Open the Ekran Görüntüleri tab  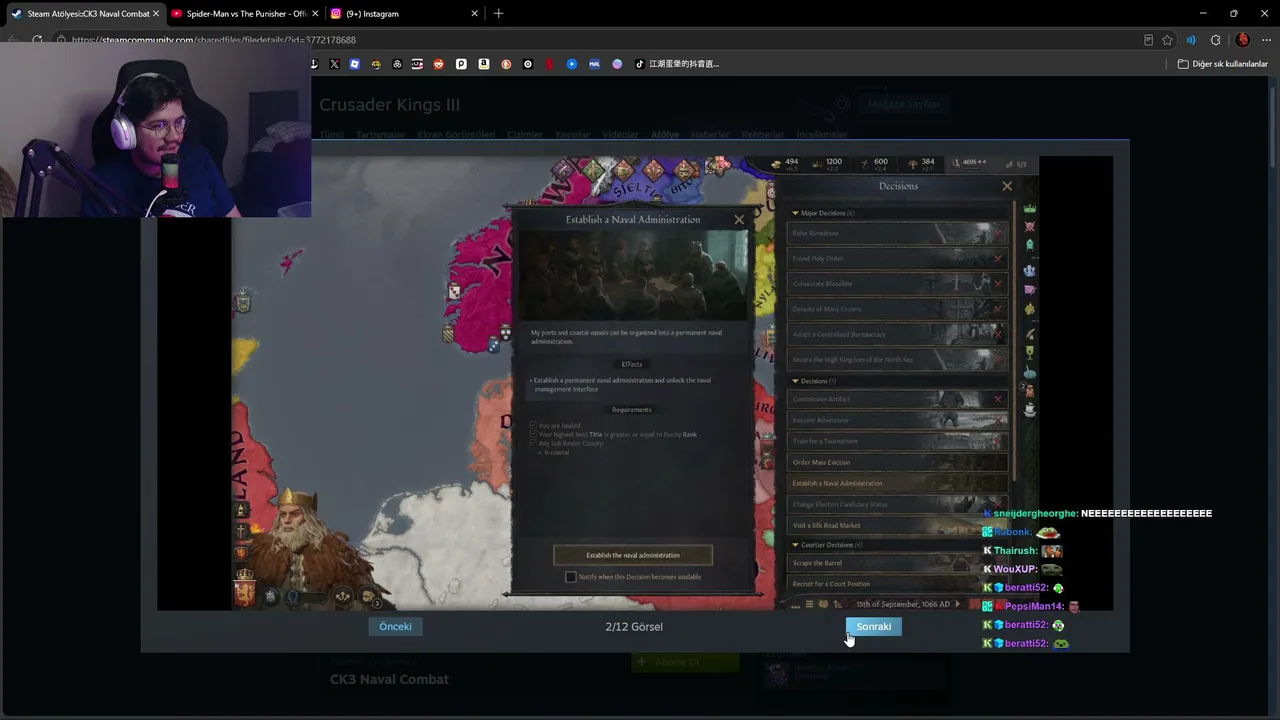coord(456,135)
